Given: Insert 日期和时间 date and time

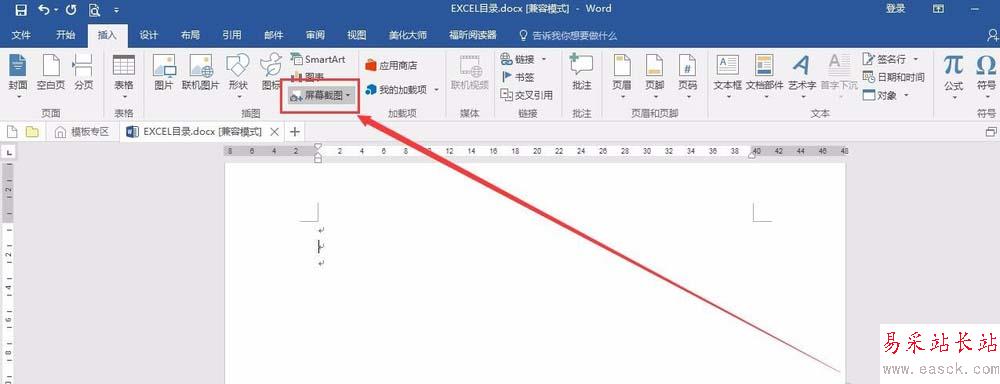Looking at the screenshot, I should [893, 77].
